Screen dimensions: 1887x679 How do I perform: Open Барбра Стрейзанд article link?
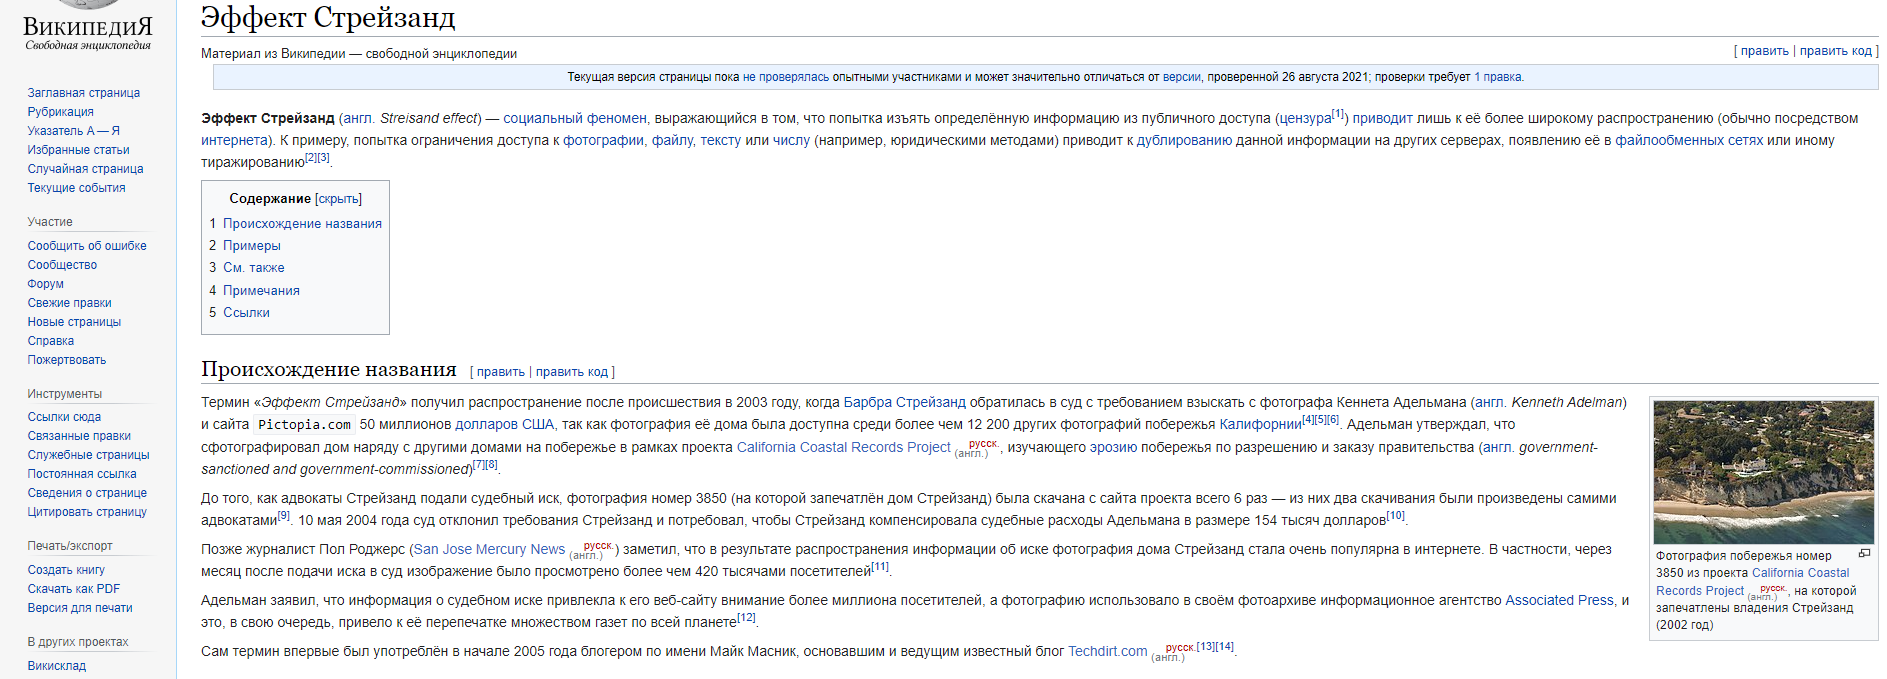point(905,403)
